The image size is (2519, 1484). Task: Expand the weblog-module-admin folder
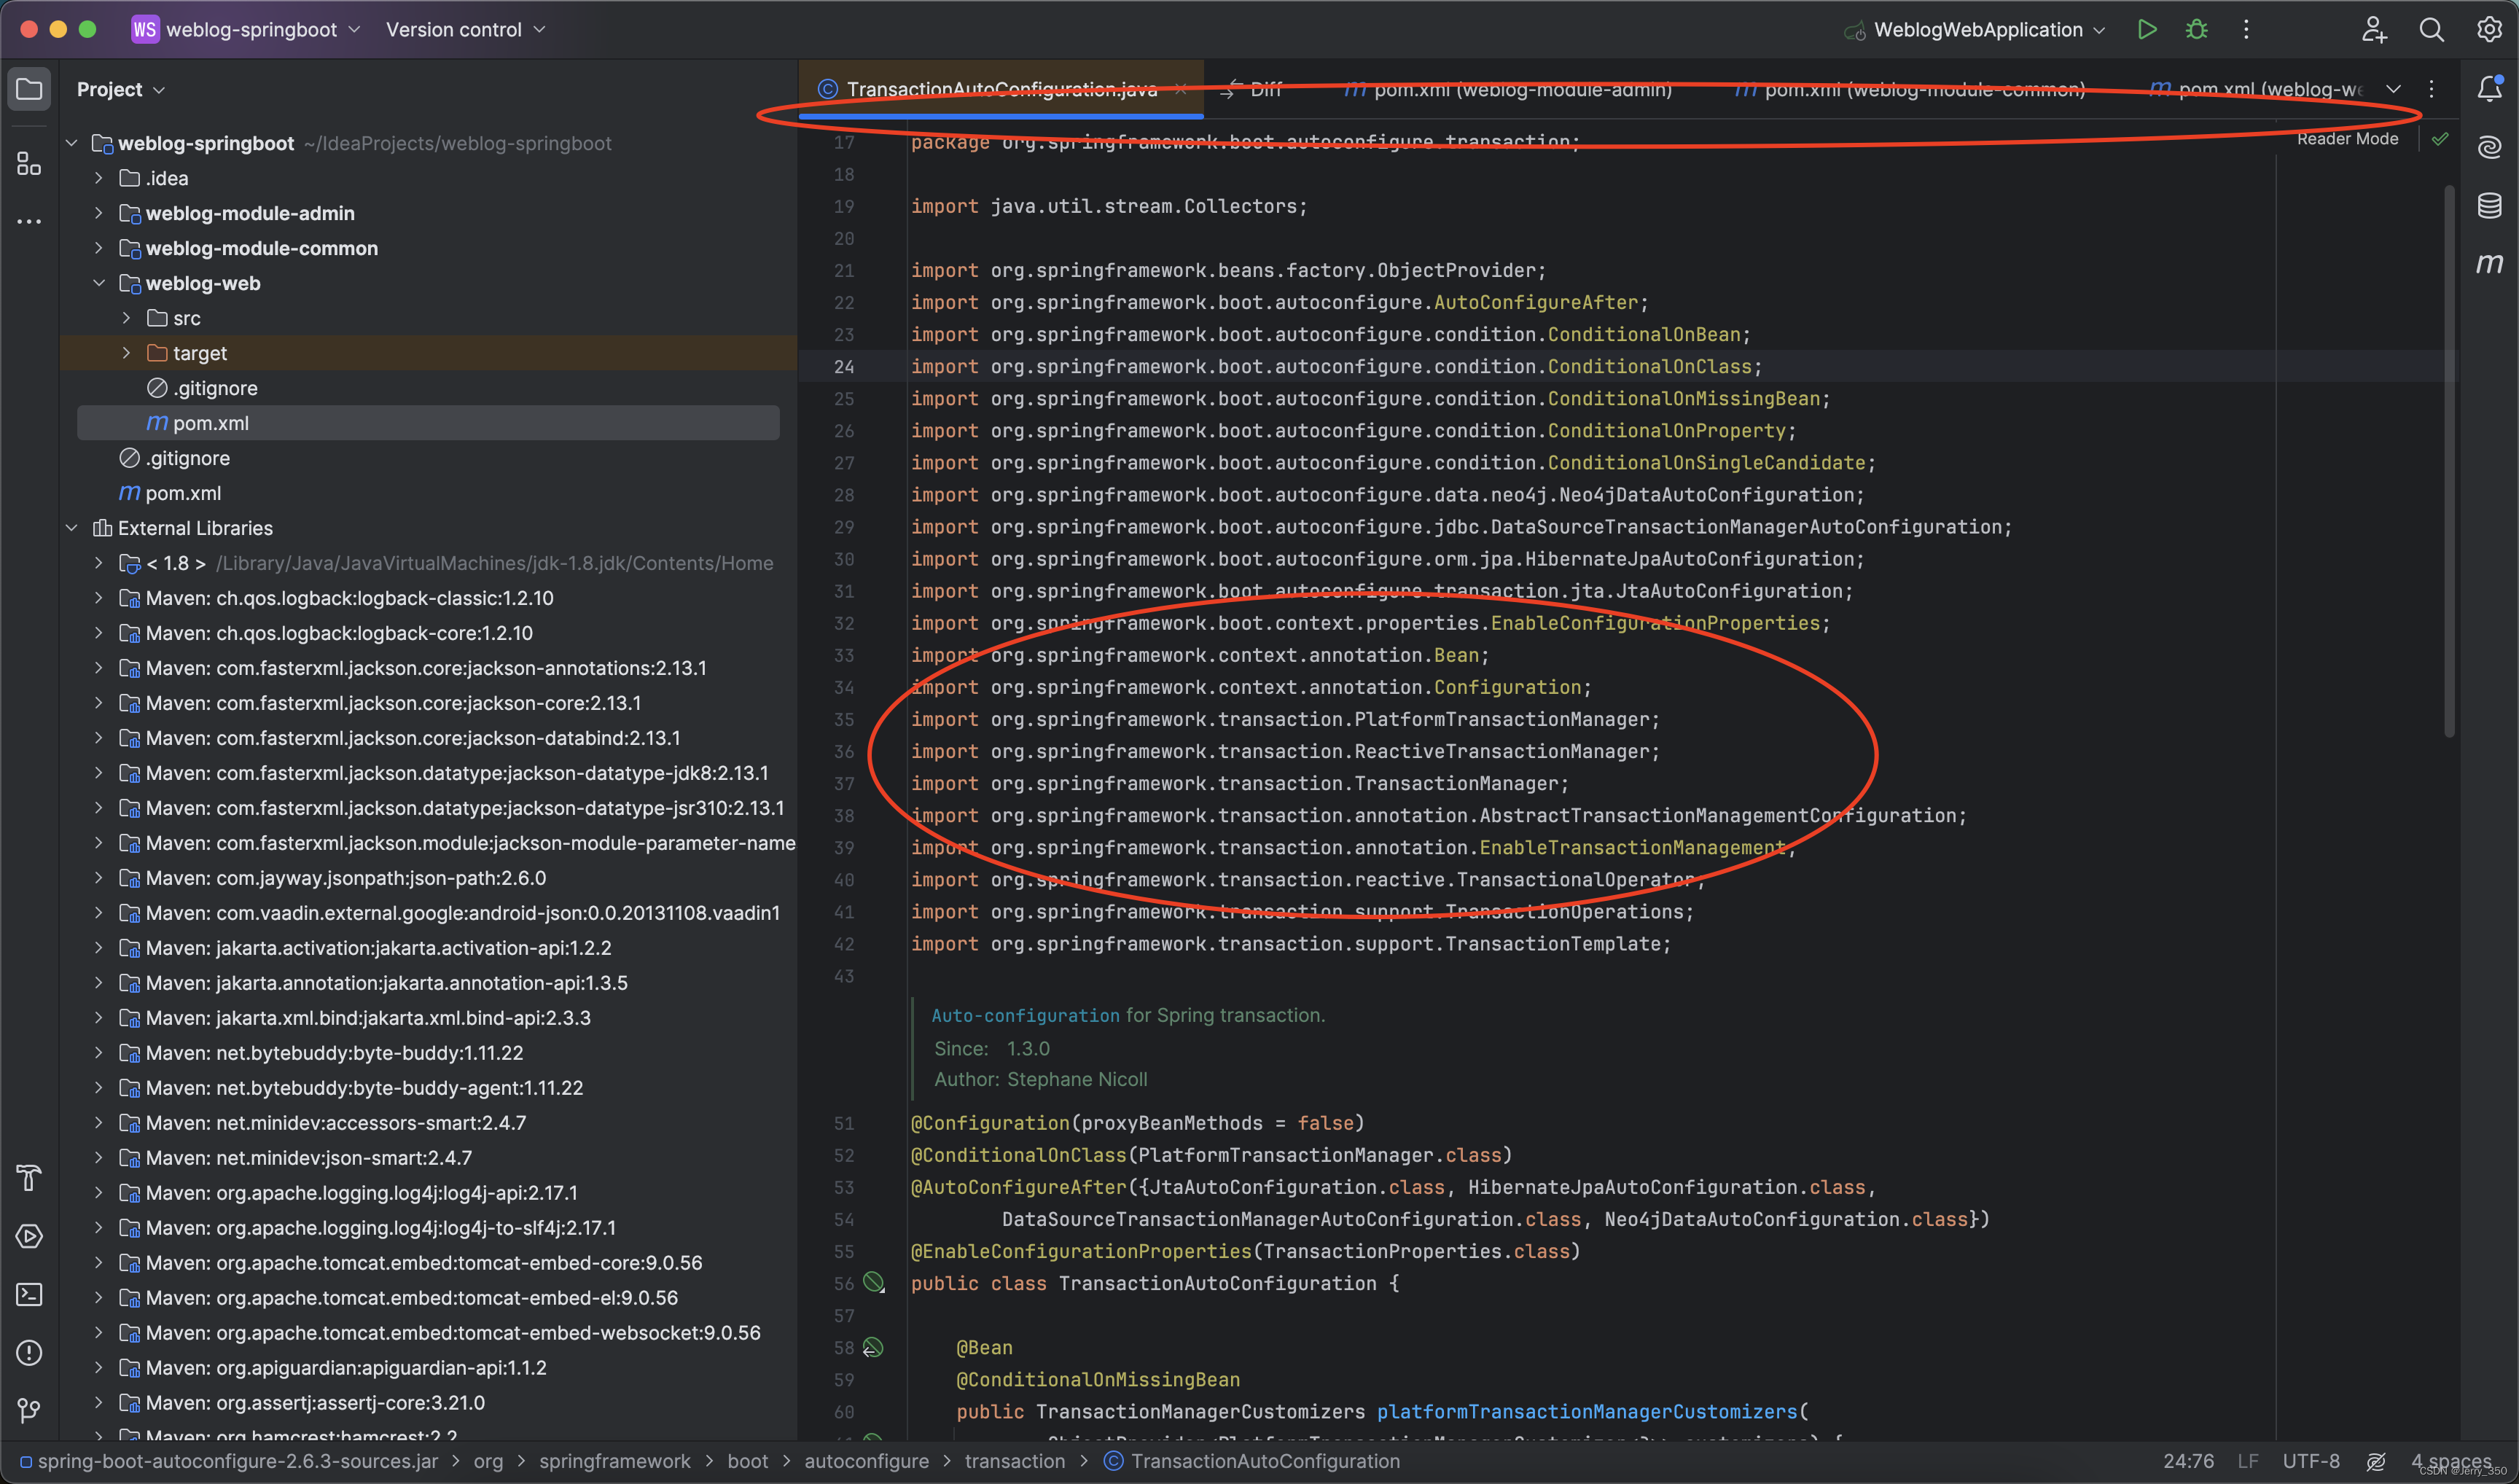(x=98, y=213)
